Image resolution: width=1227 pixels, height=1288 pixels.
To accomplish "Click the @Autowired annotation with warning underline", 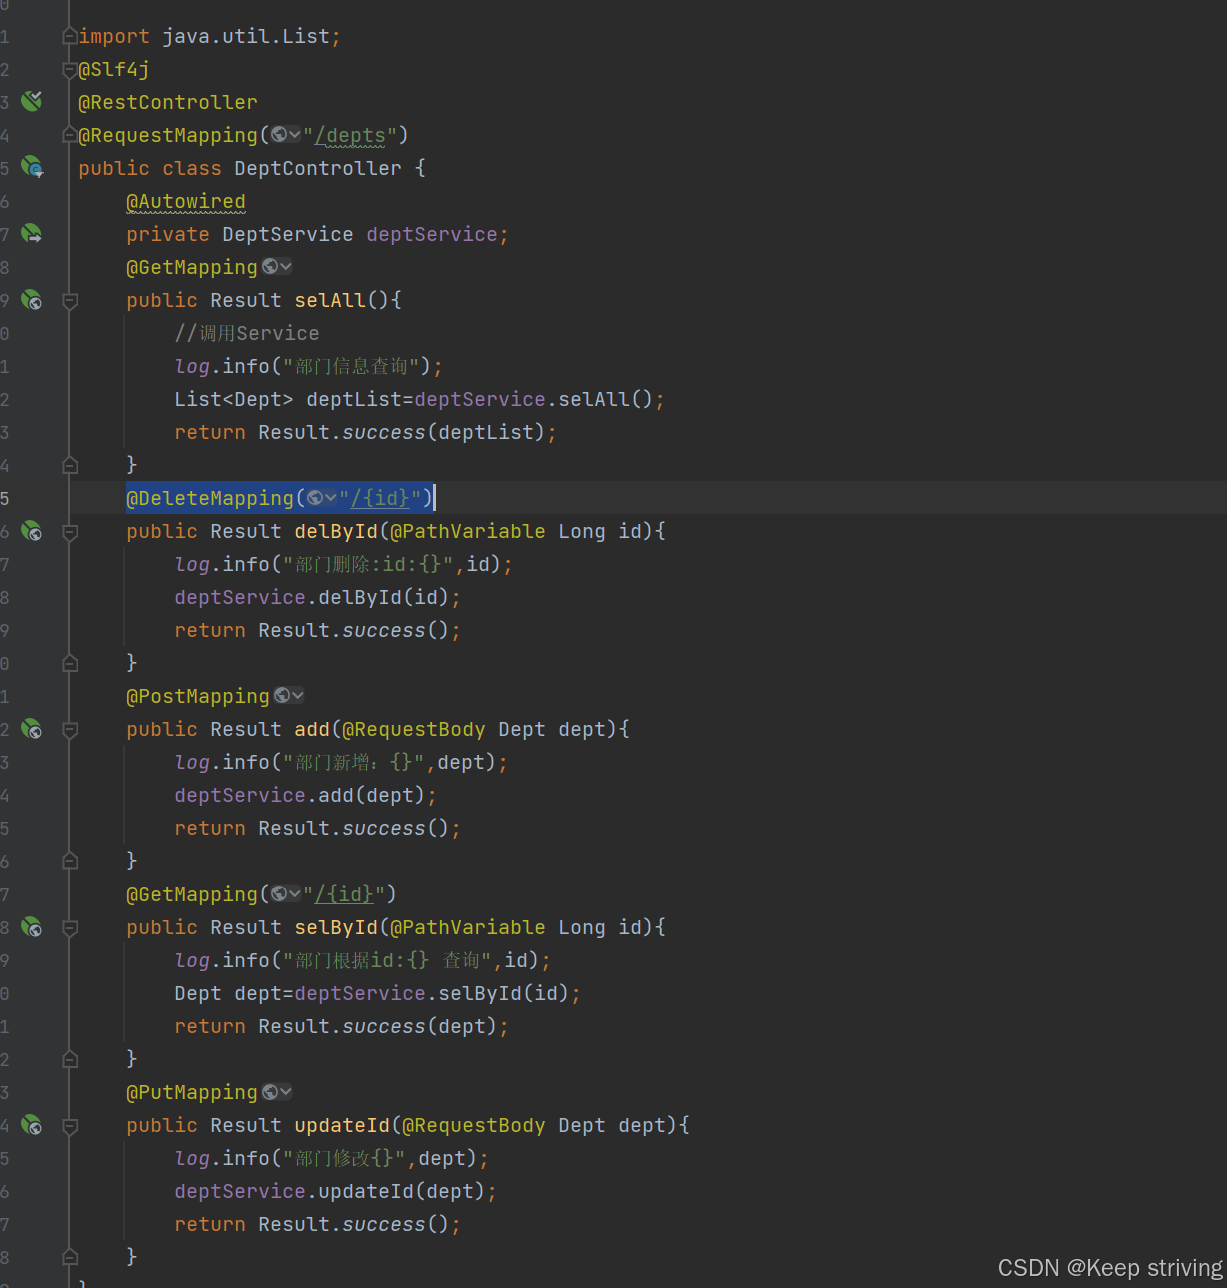I will point(186,201).
